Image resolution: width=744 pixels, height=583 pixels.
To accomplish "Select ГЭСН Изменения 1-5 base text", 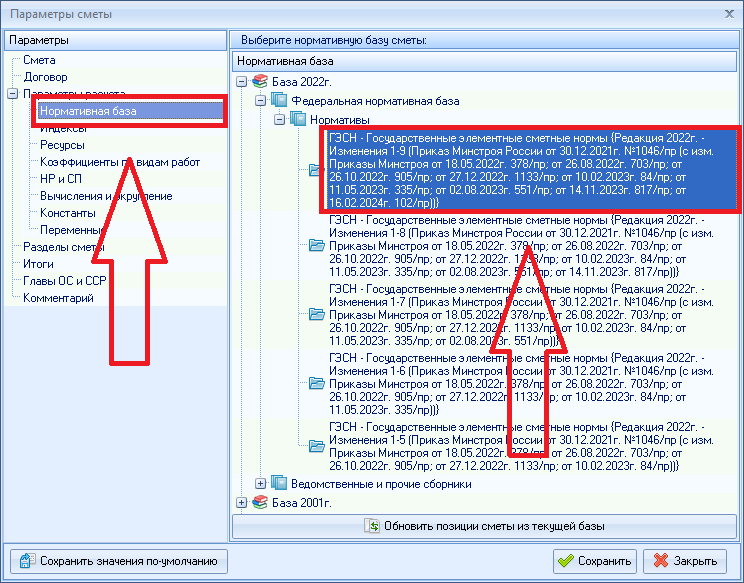I will tap(521, 446).
